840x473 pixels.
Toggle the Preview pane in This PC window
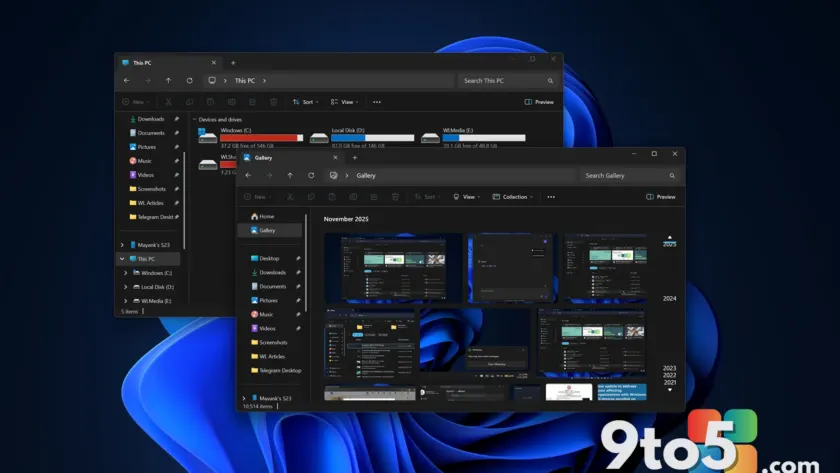[539, 102]
